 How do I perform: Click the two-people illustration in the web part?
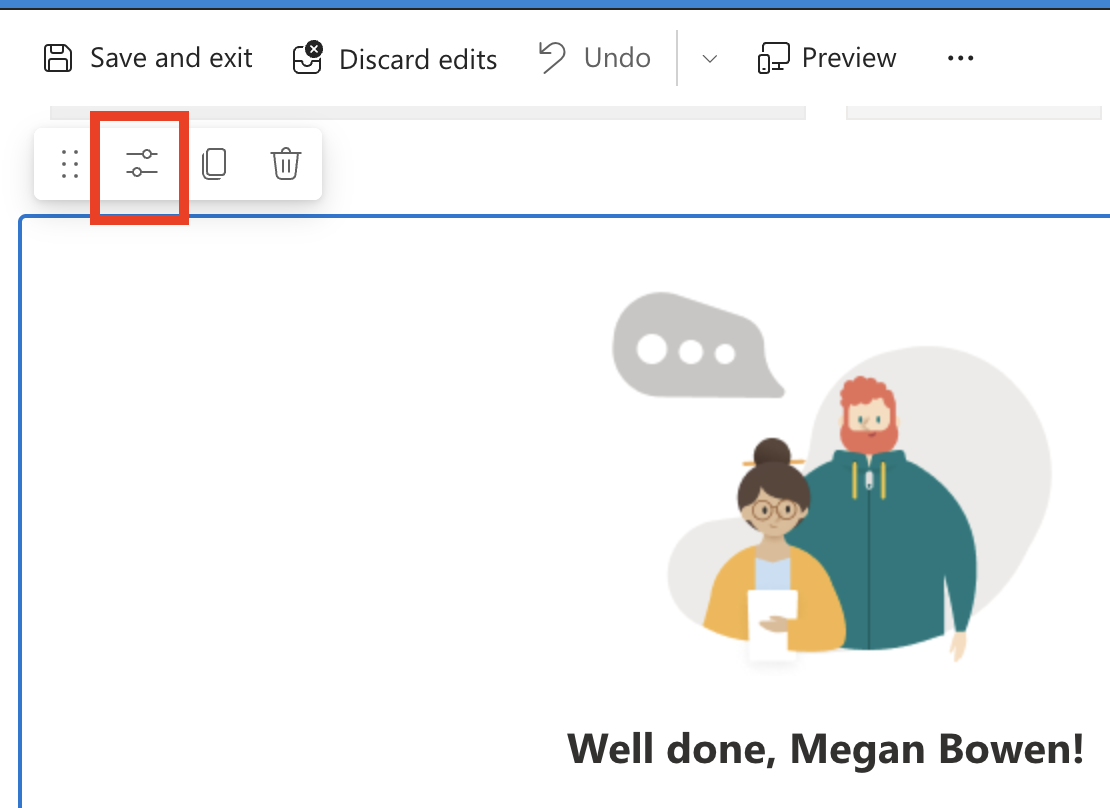point(832,476)
